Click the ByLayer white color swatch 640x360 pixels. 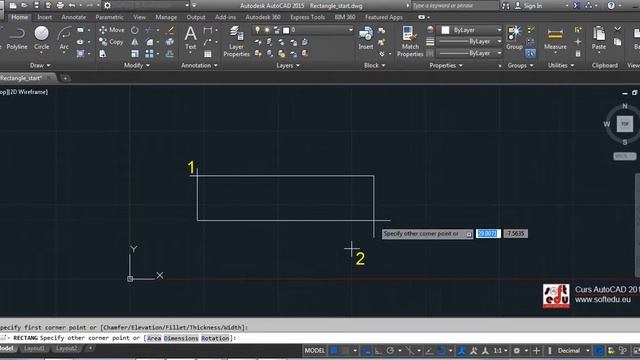[445, 30]
